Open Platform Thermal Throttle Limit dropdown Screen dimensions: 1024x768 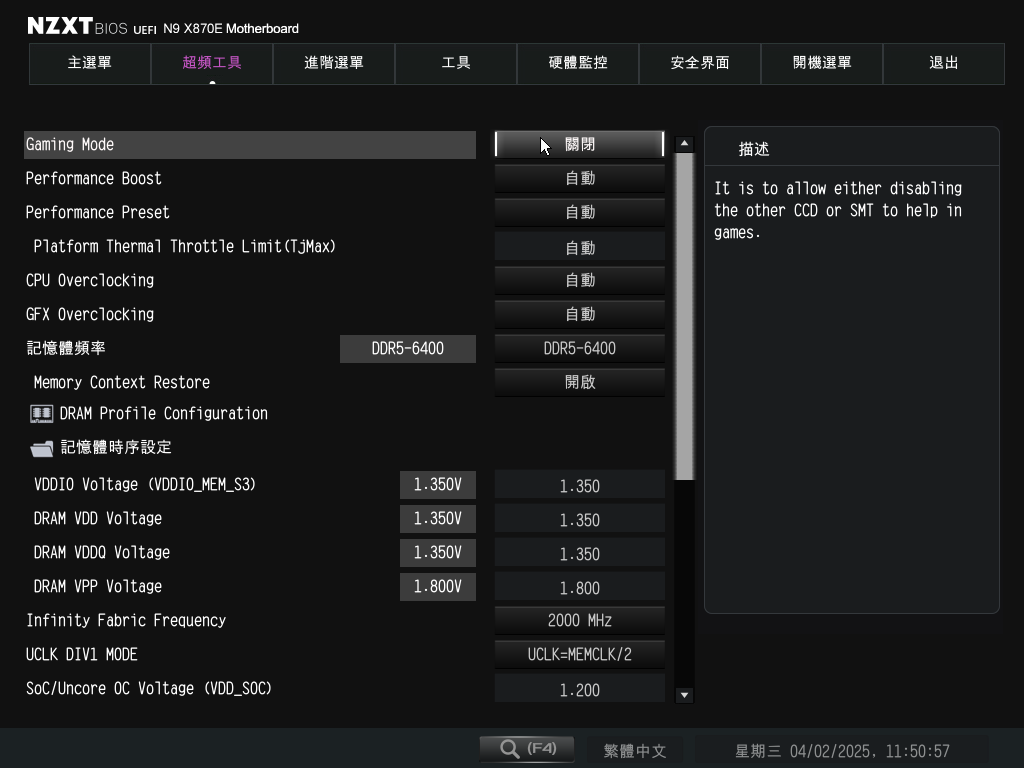coord(580,247)
